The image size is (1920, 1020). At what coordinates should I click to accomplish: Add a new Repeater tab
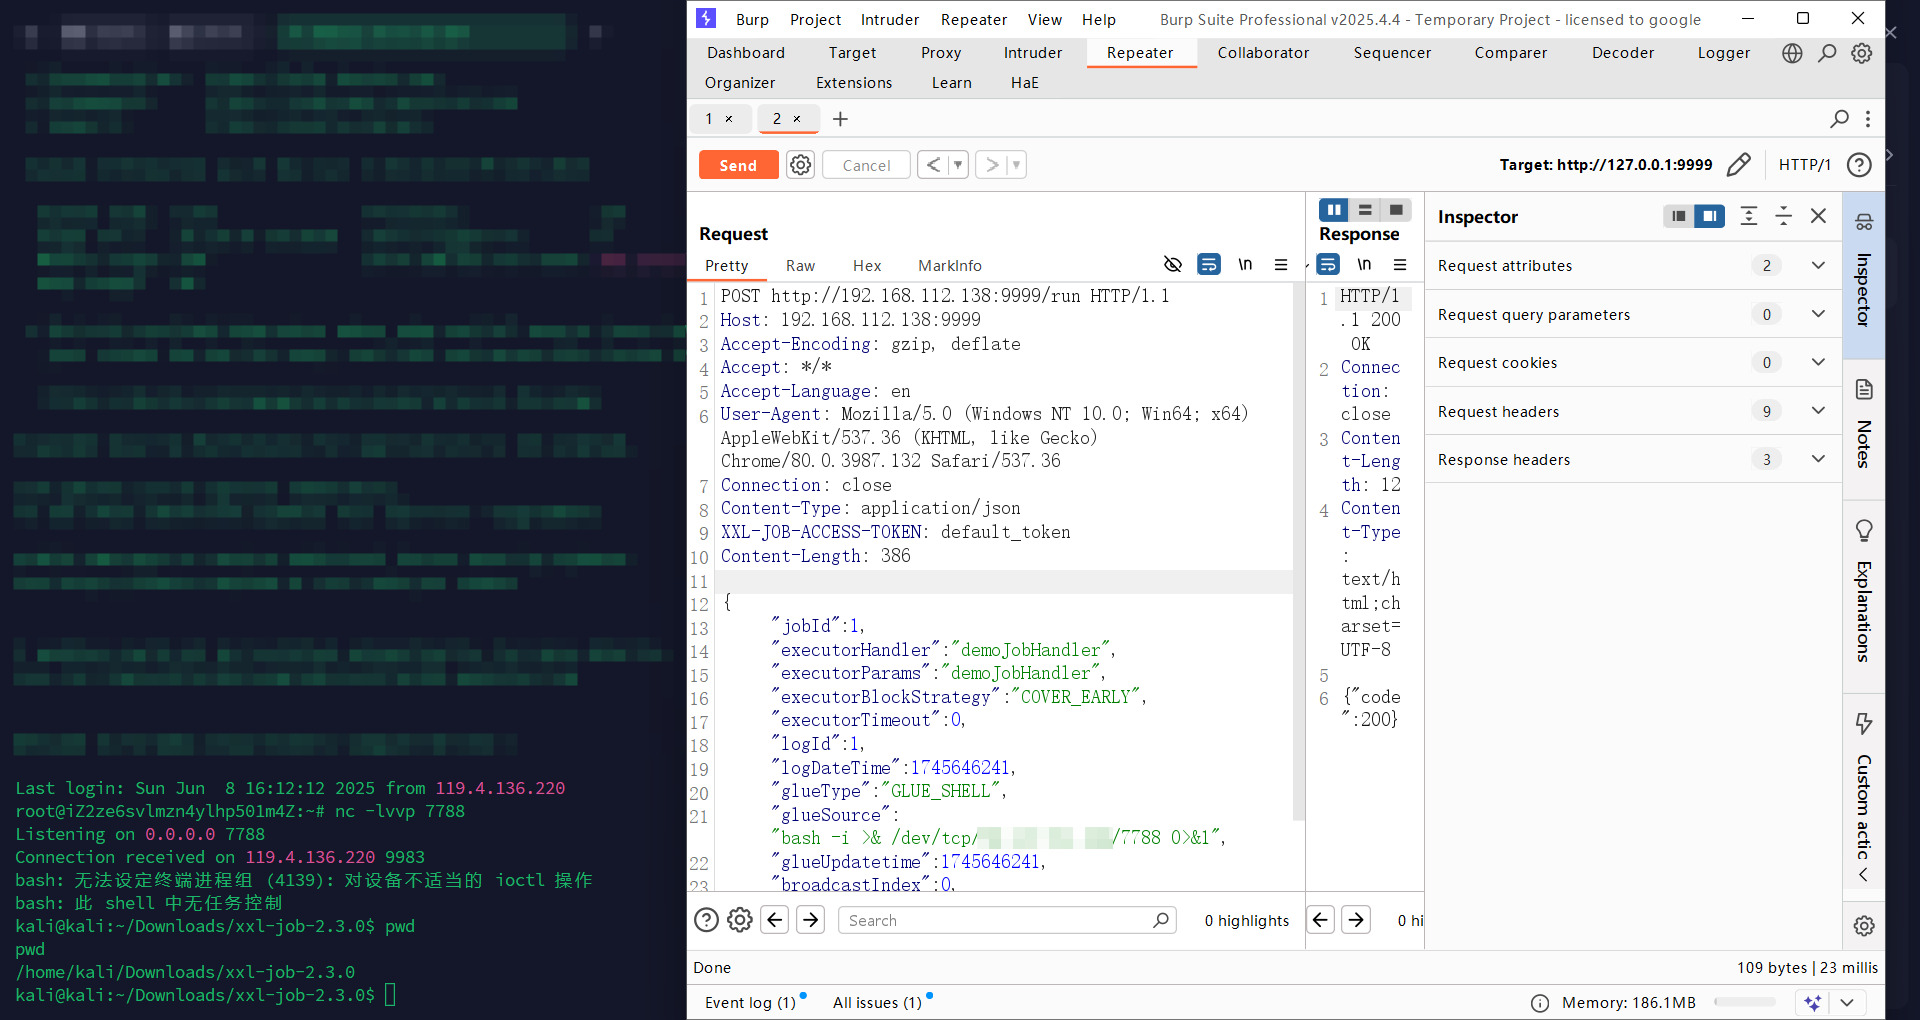(x=840, y=119)
